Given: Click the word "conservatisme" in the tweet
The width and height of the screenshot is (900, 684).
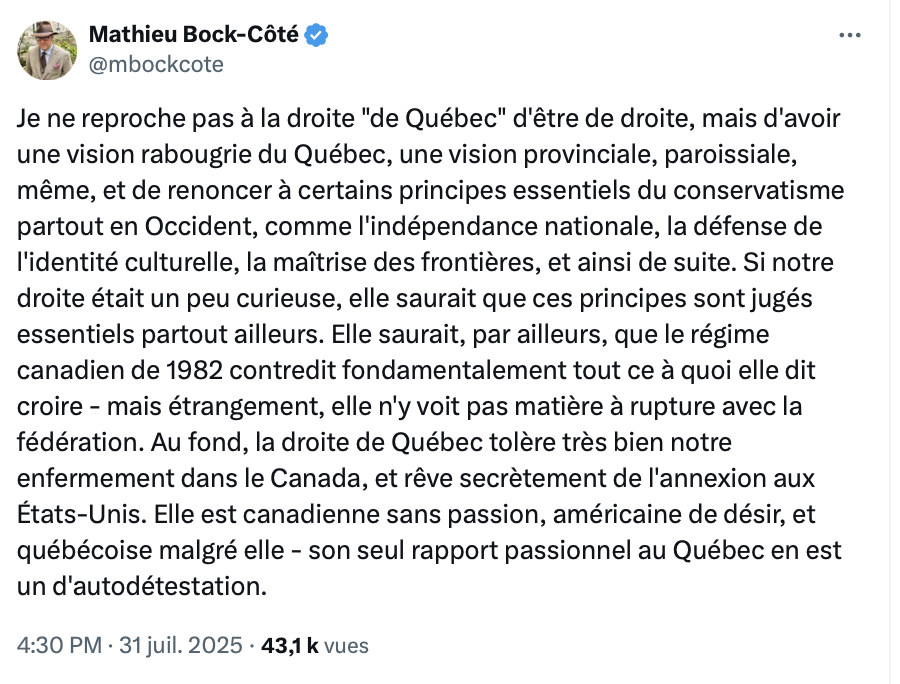Looking at the screenshot, I should (x=758, y=191).
